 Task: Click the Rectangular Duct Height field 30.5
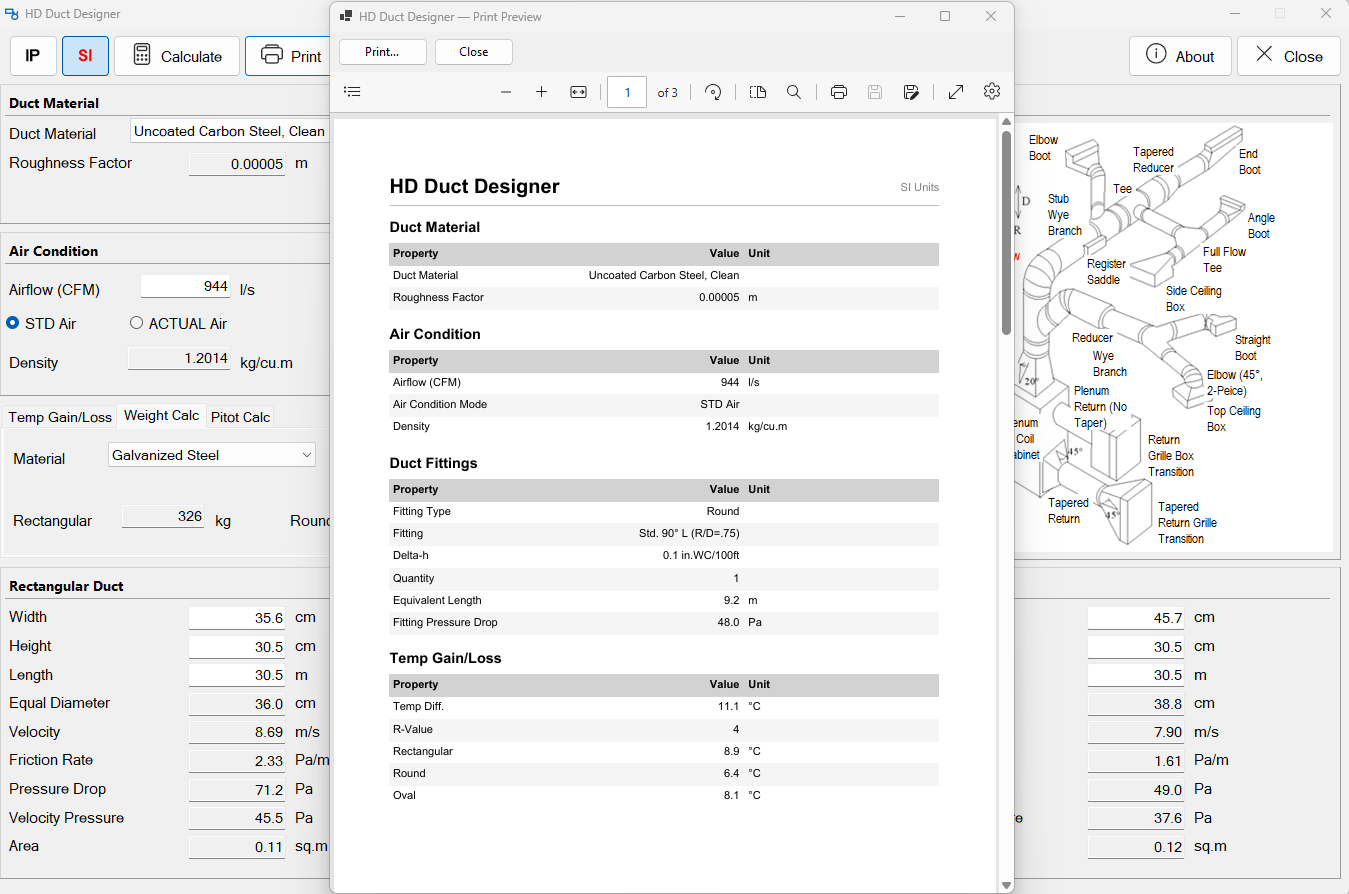pos(237,647)
